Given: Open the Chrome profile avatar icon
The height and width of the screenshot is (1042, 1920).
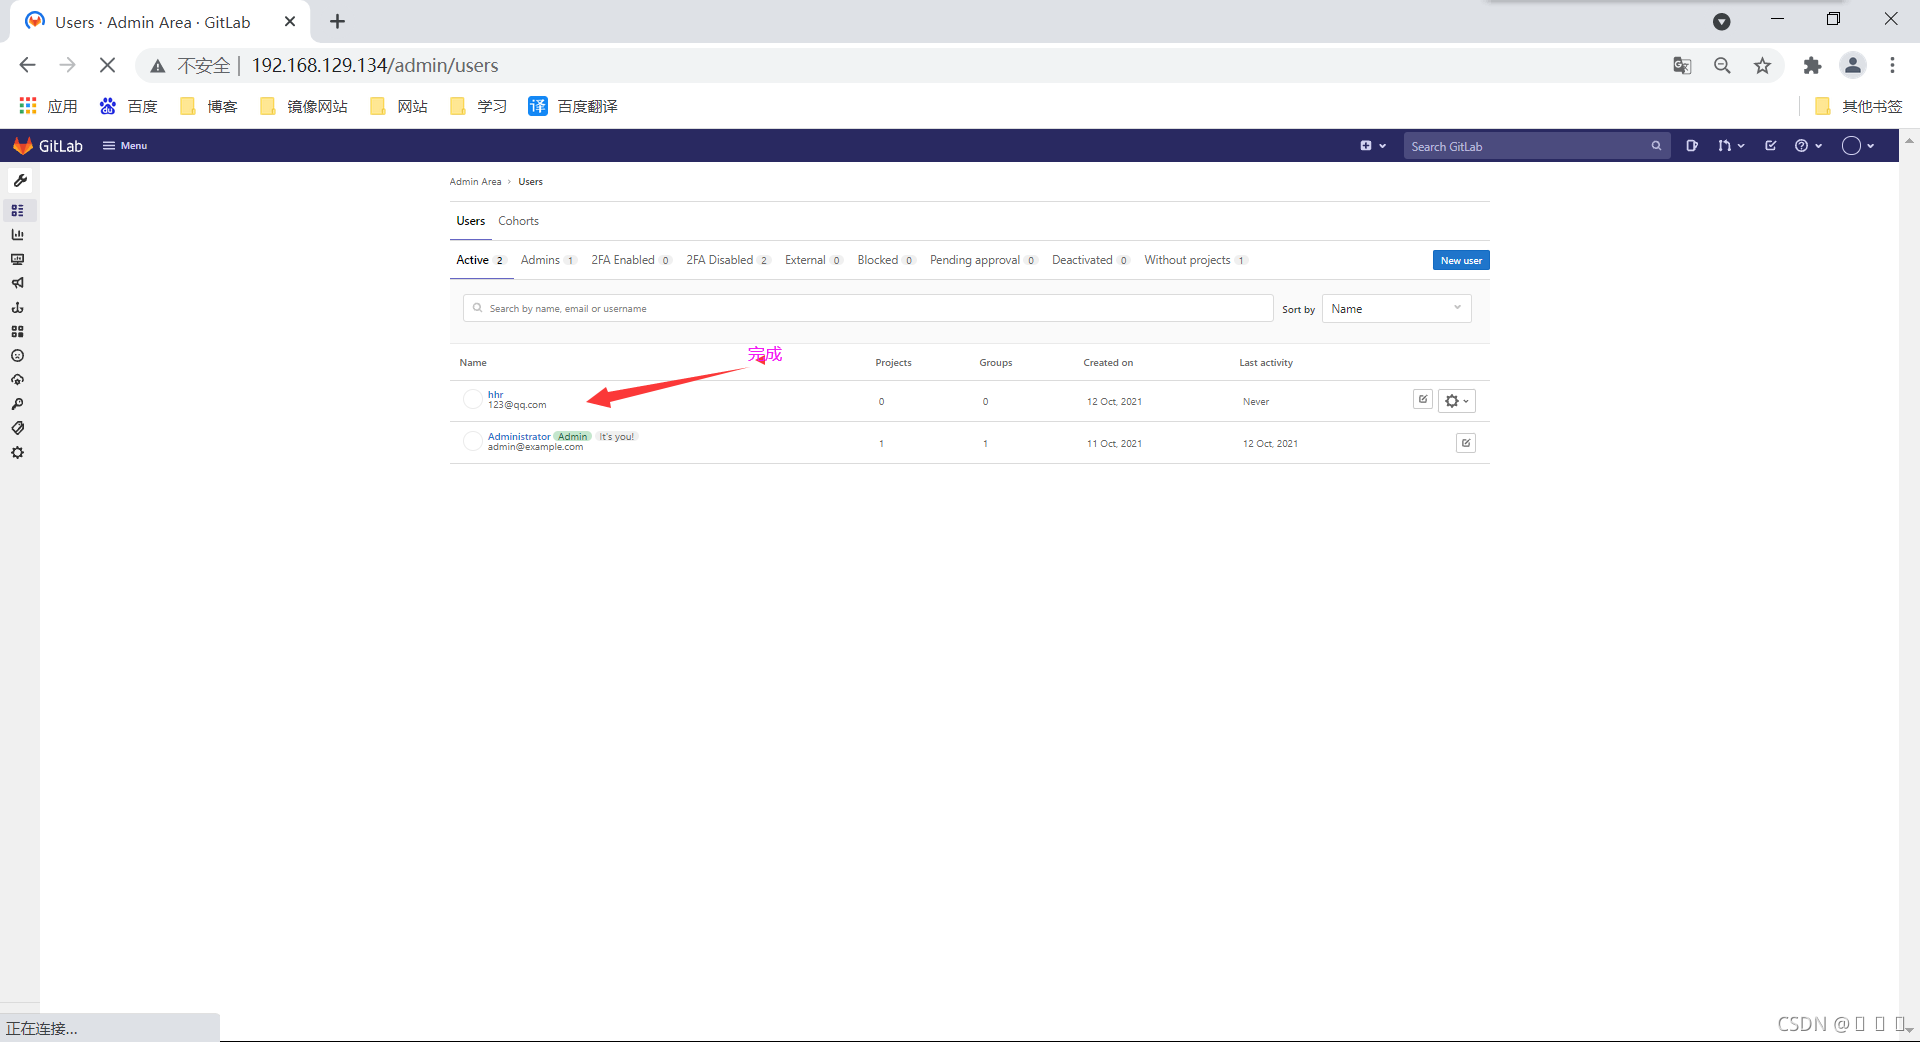Looking at the screenshot, I should [x=1852, y=65].
